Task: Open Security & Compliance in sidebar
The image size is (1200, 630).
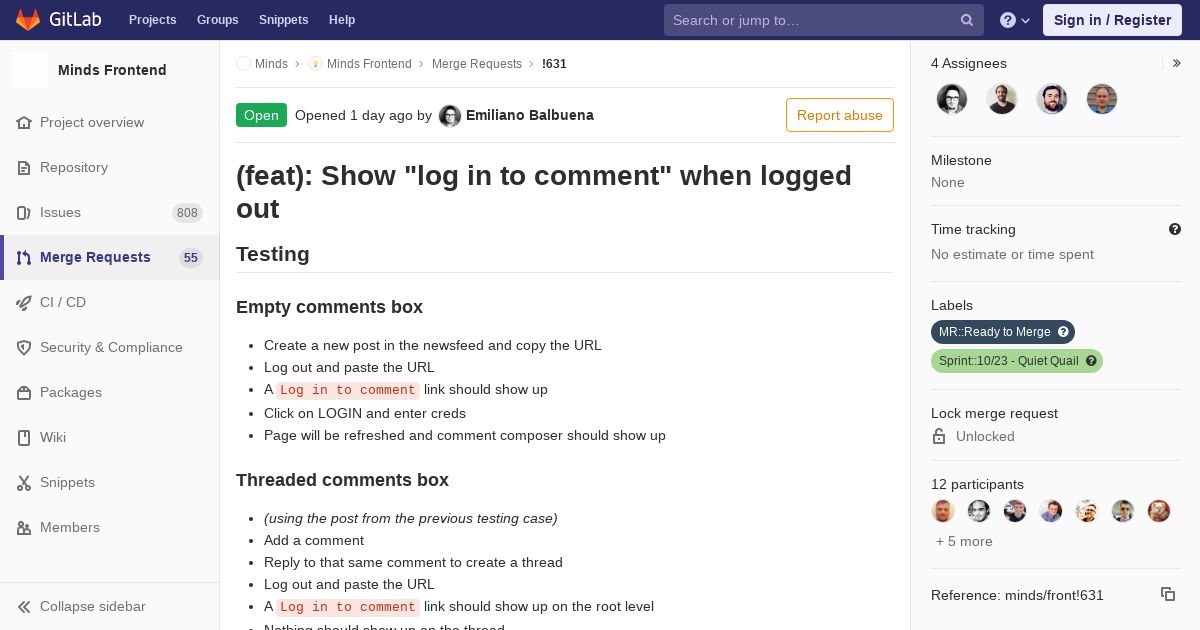Action: pos(110,347)
